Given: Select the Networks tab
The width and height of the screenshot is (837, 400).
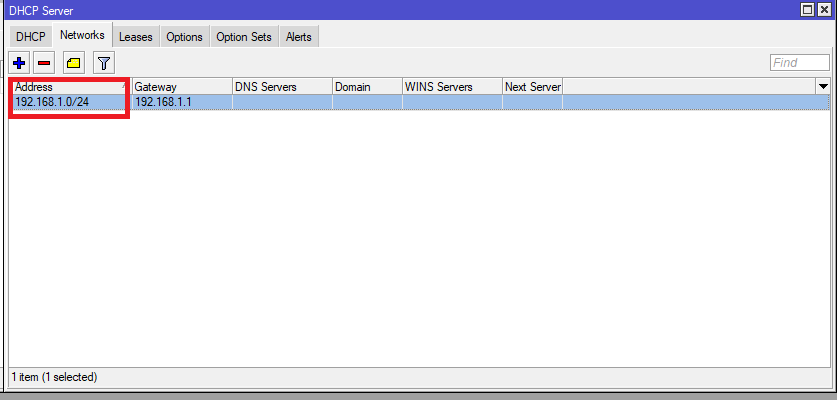Looking at the screenshot, I should click(x=82, y=35).
